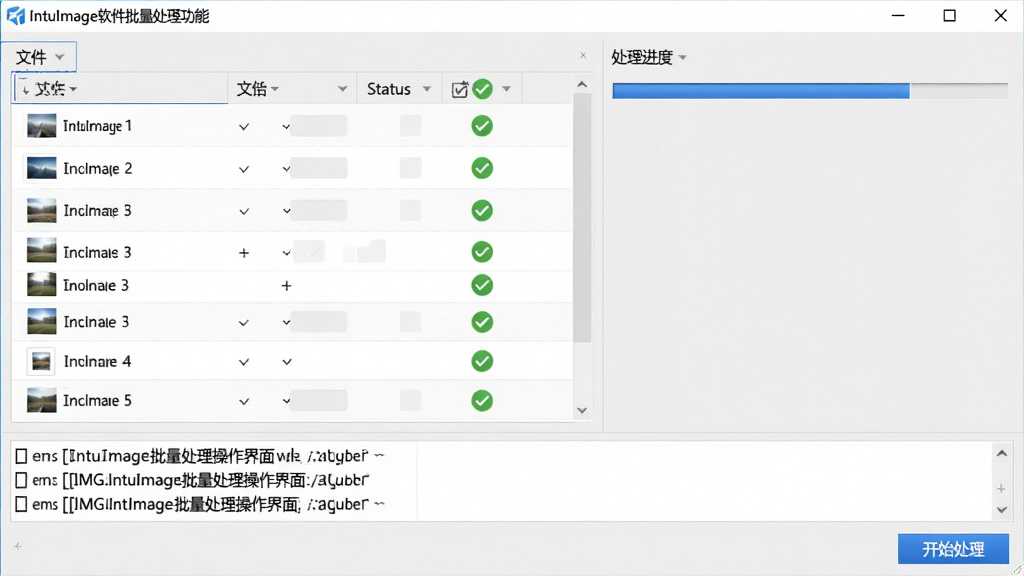Open the framed thumbnail of Inclnare 4
This screenshot has width=1024, height=576.
[41, 361]
